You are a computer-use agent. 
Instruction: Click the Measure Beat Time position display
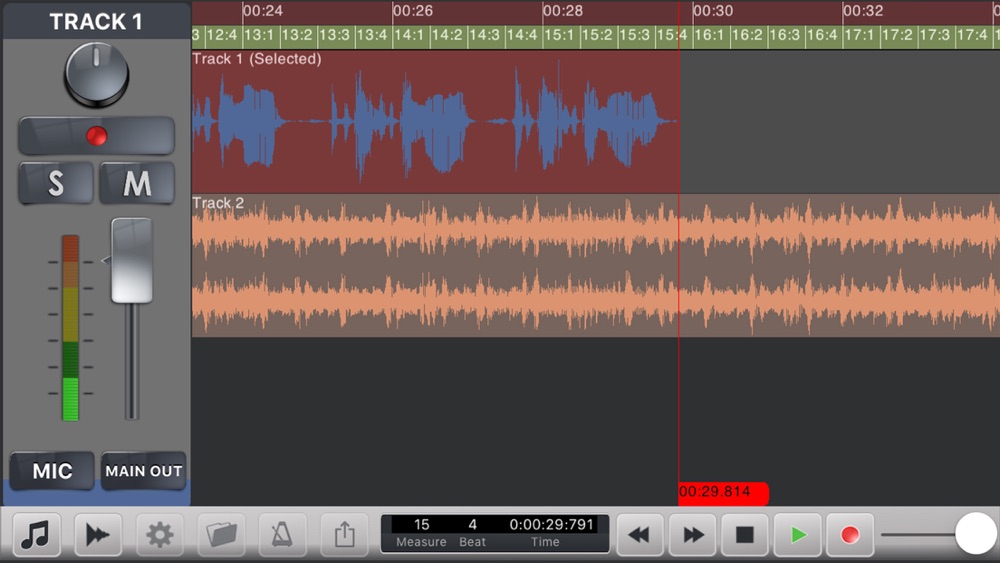point(495,533)
